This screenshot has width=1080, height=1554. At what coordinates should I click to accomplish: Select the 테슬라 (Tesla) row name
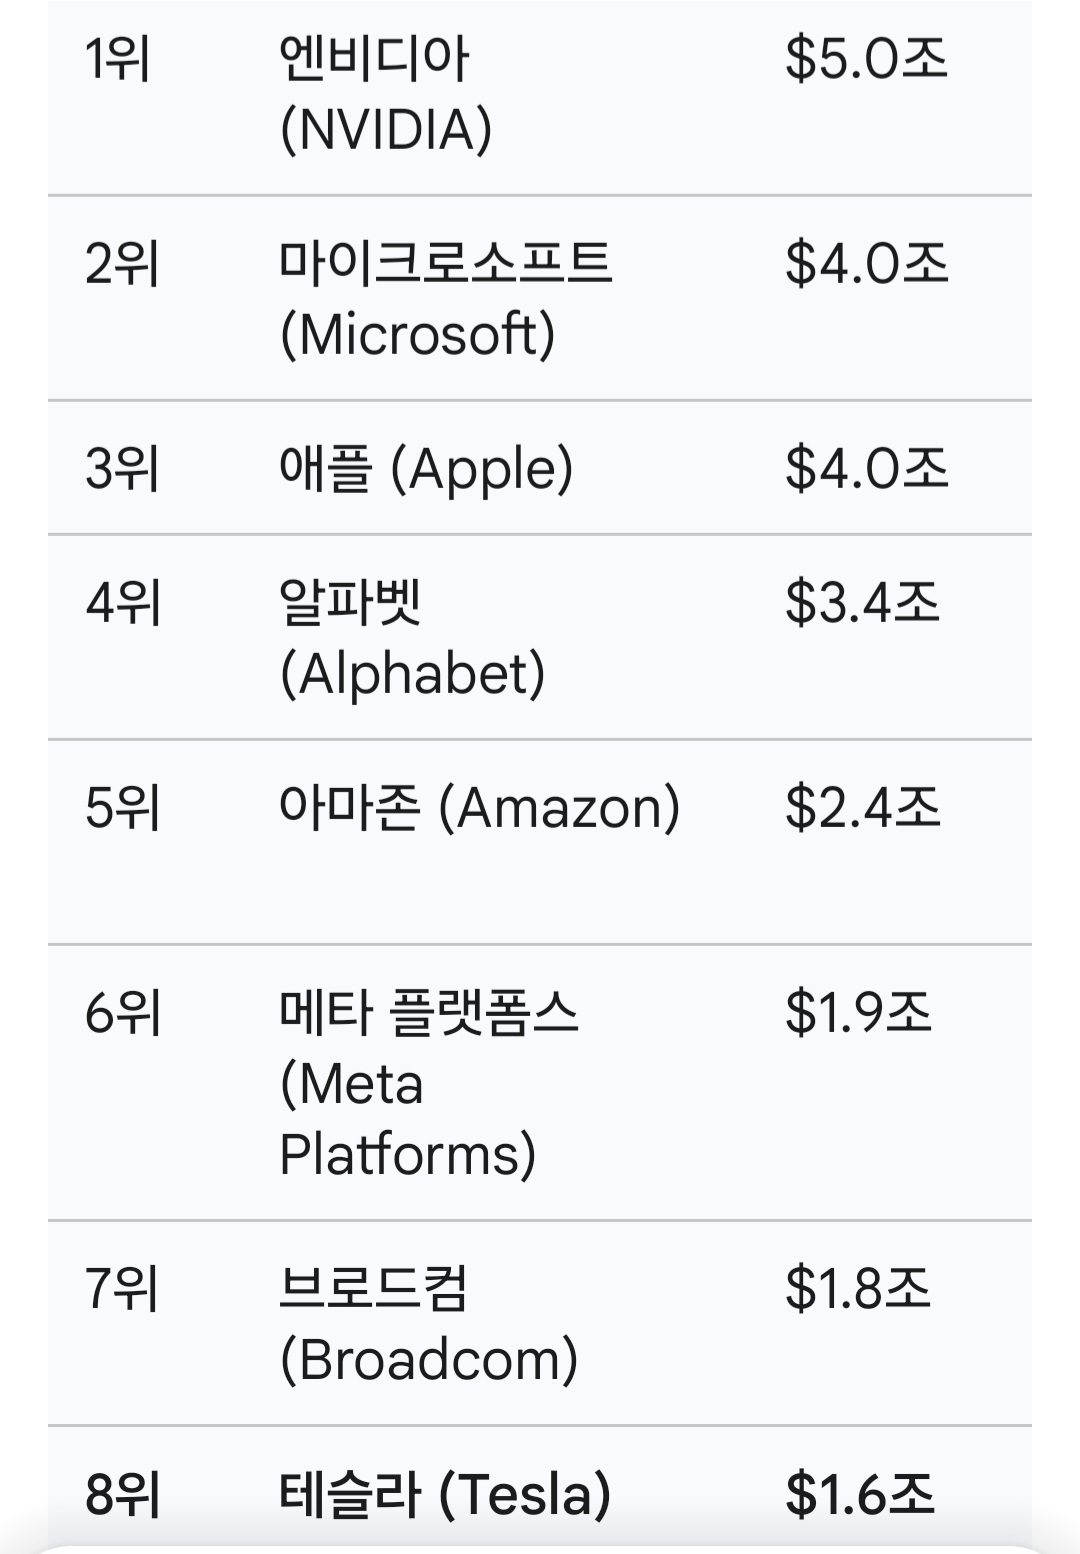click(444, 1494)
